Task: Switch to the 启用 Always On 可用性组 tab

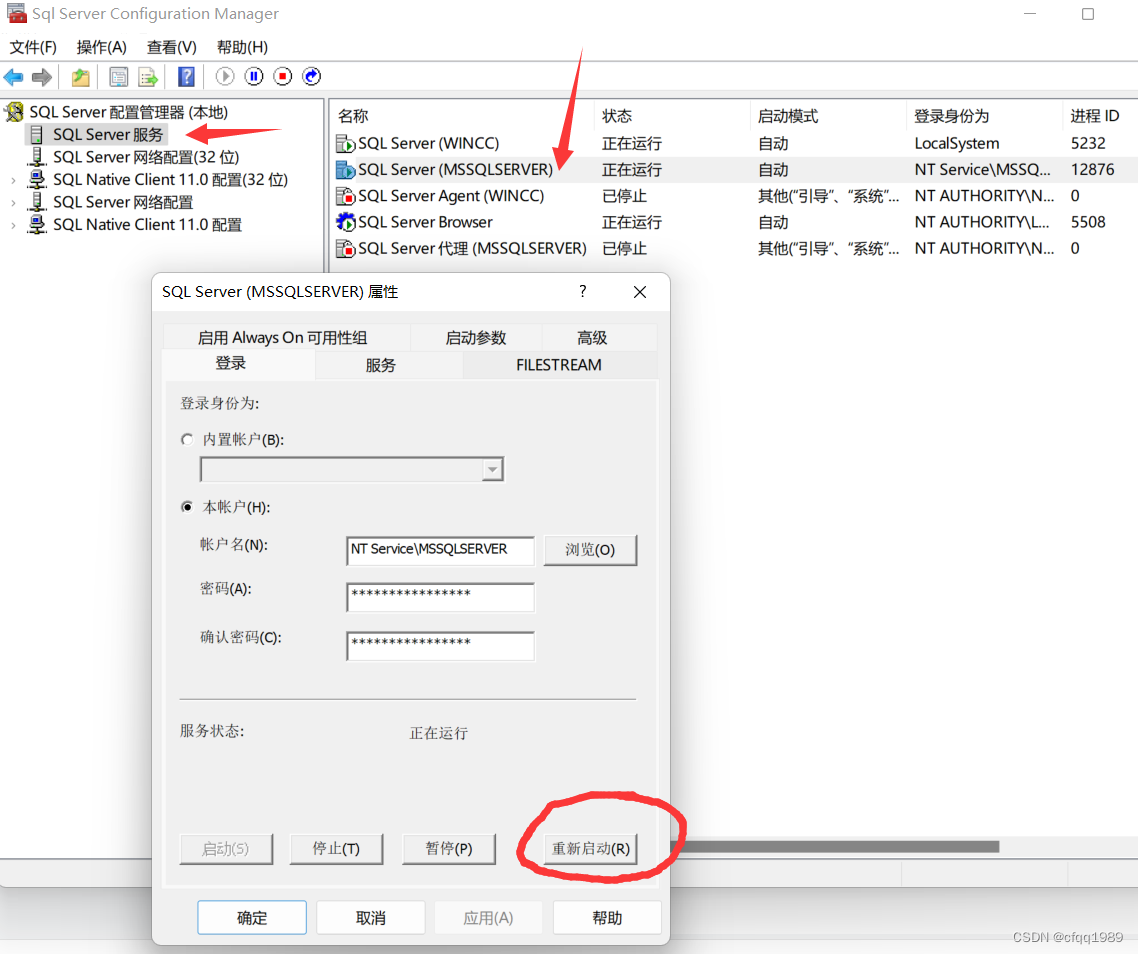Action: 287,338
